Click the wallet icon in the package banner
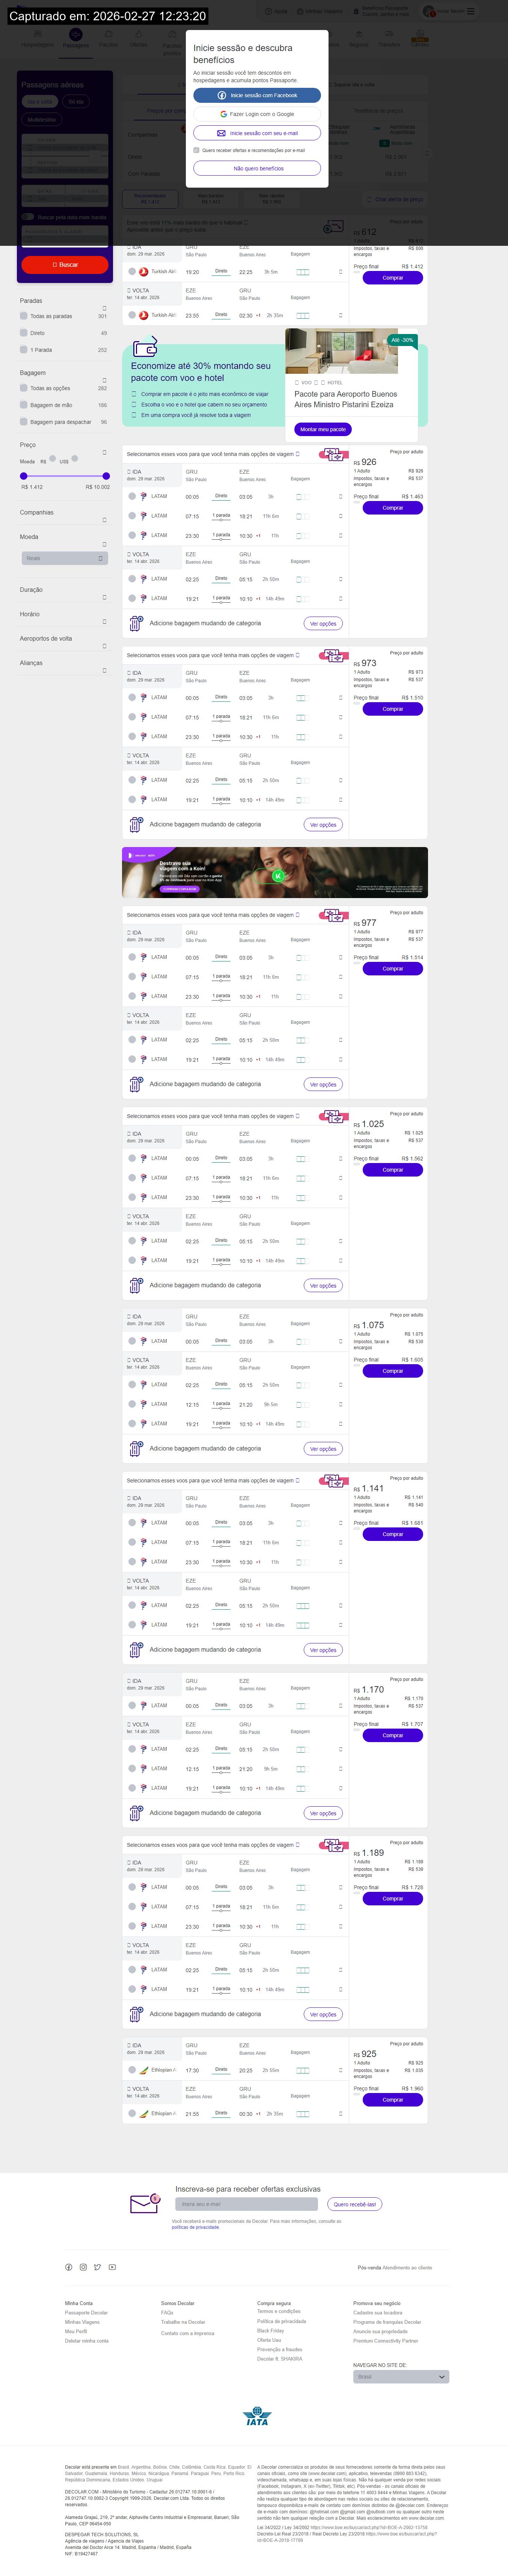The height and width of the screenshot is (2576, 508). [x=146, y=347]
